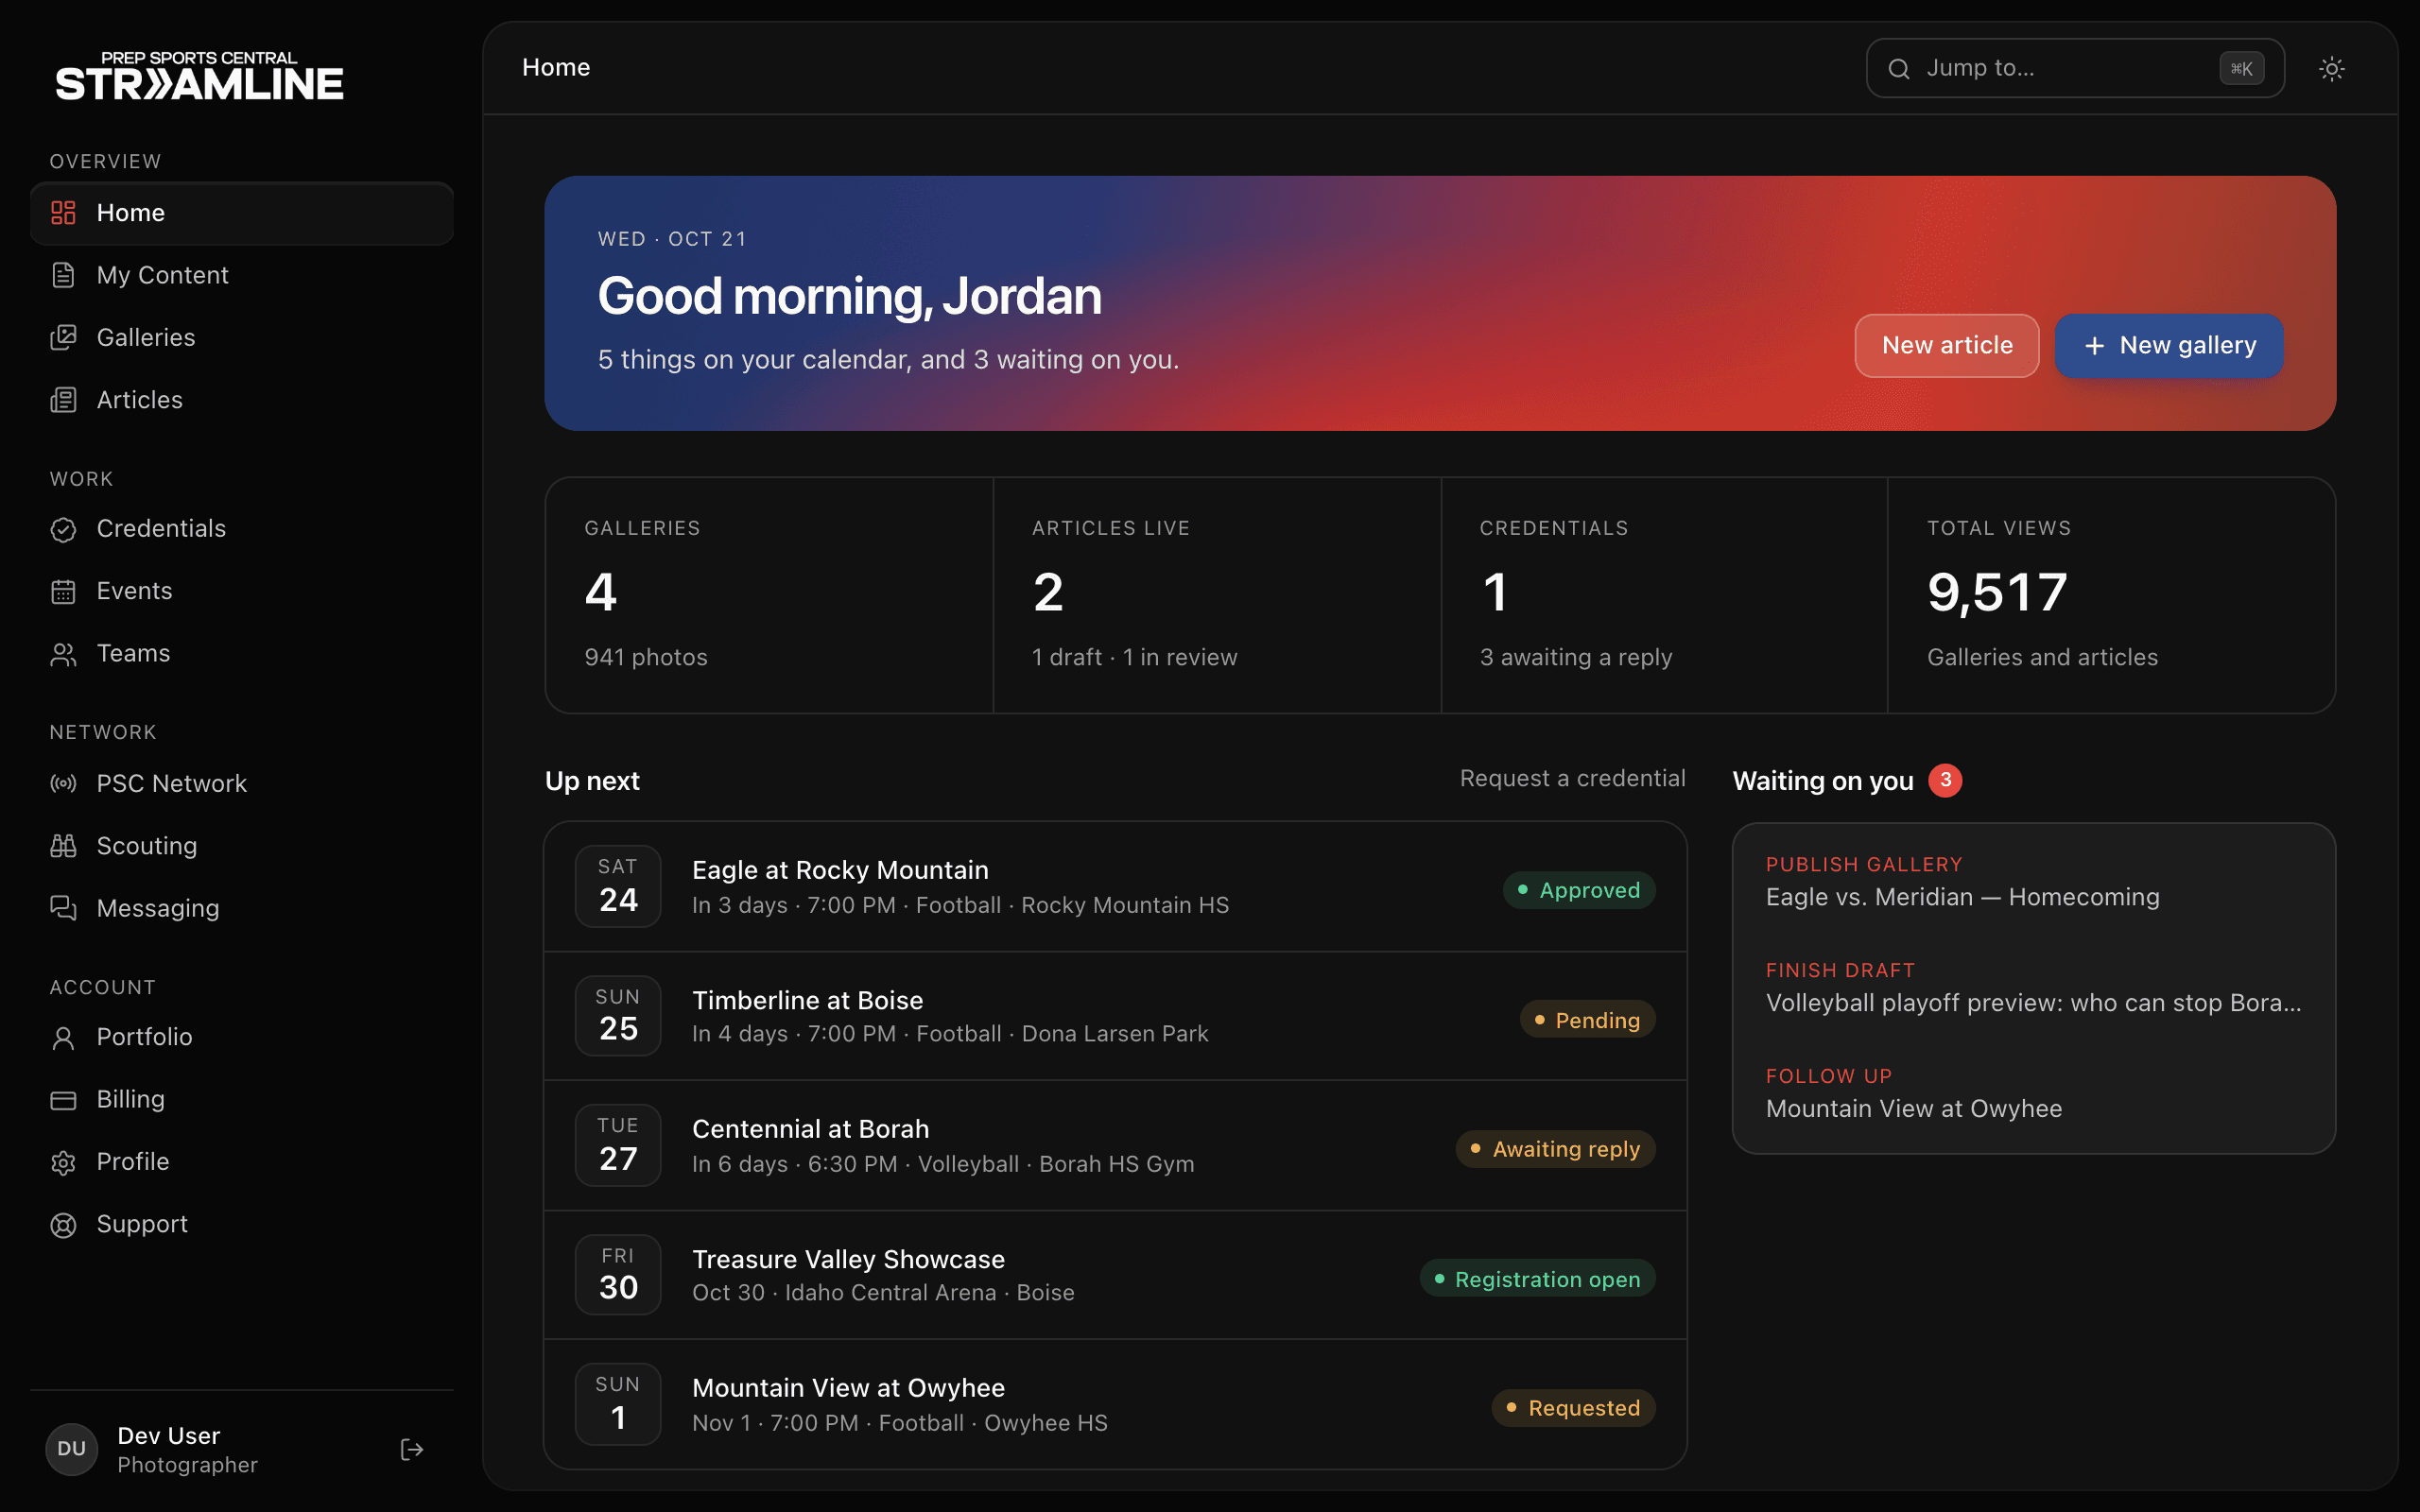Screen dimensions: 2420x1512
Task: Click the My Content document icon
Action: point(63,275)
